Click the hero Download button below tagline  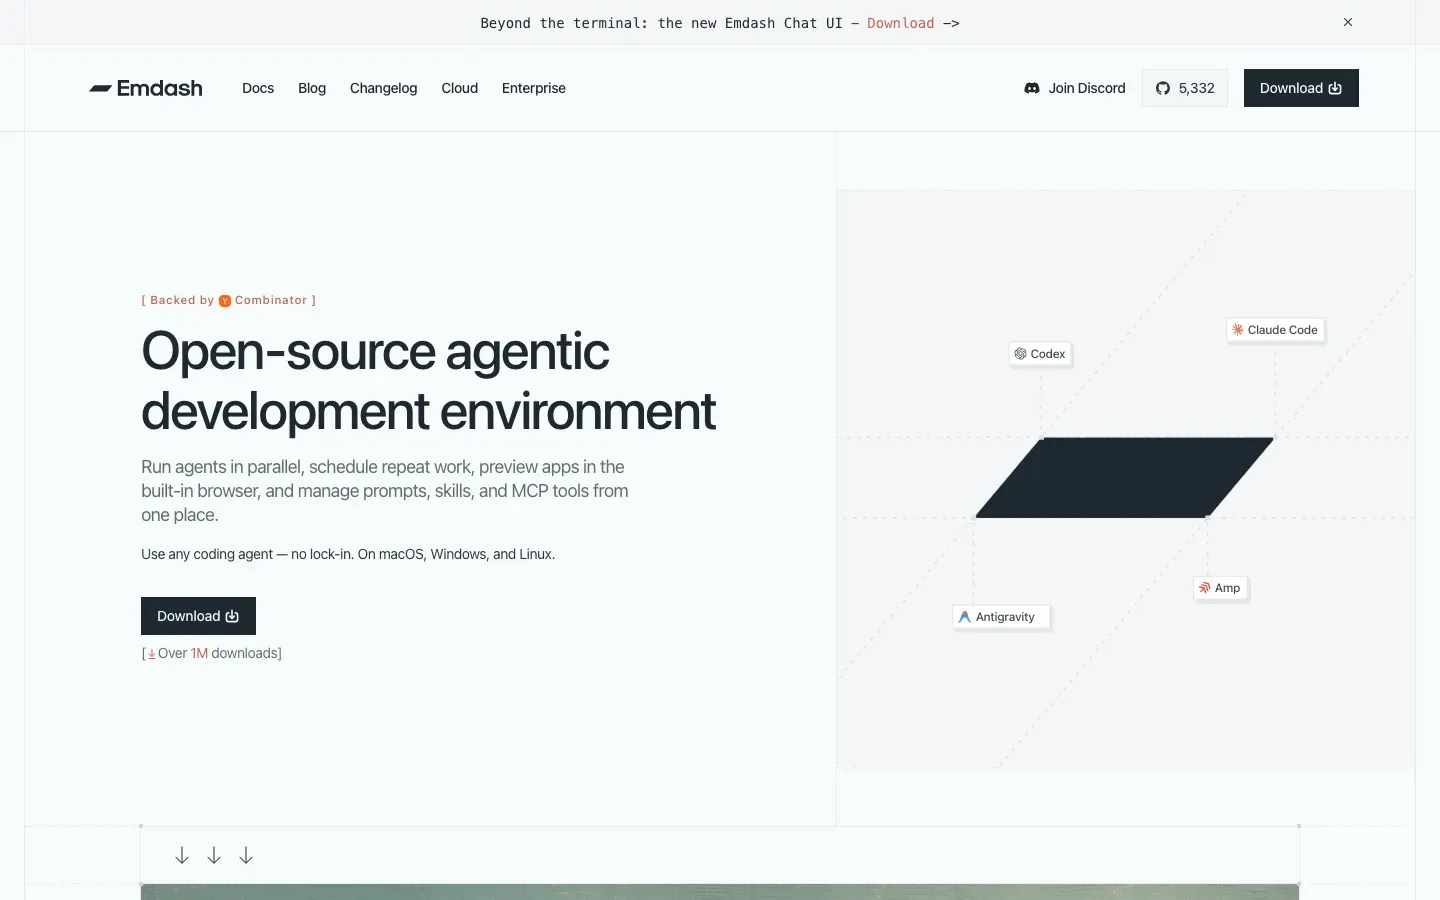[198, 616]
